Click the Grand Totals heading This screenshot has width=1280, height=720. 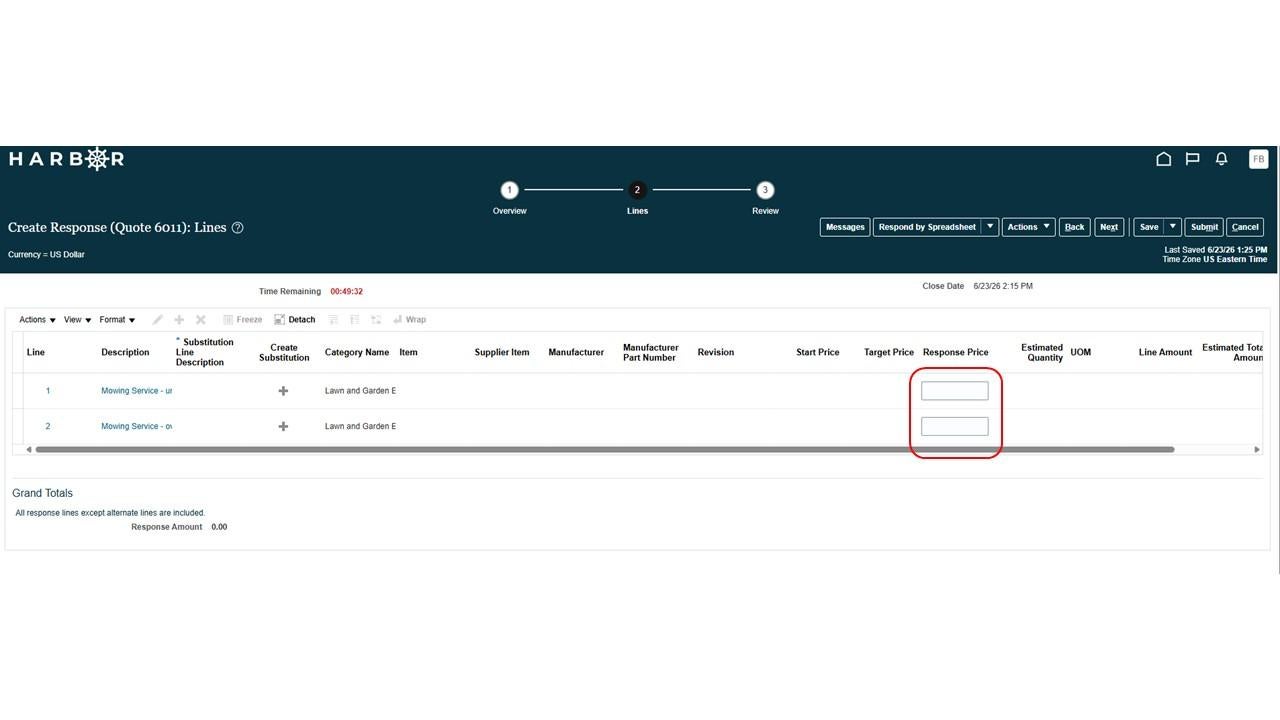point(42,493)
